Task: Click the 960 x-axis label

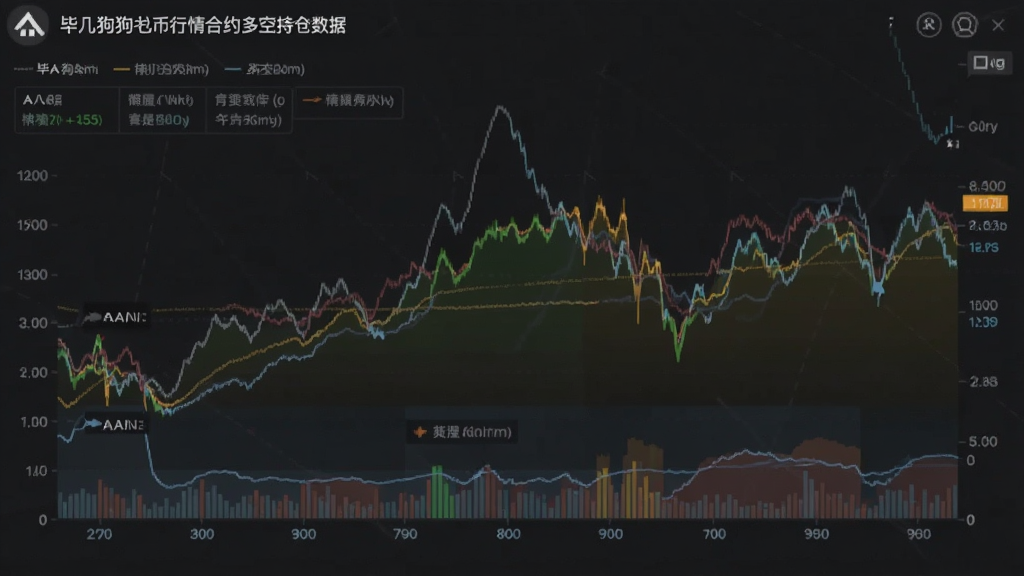Action: (x=918, y=534)
